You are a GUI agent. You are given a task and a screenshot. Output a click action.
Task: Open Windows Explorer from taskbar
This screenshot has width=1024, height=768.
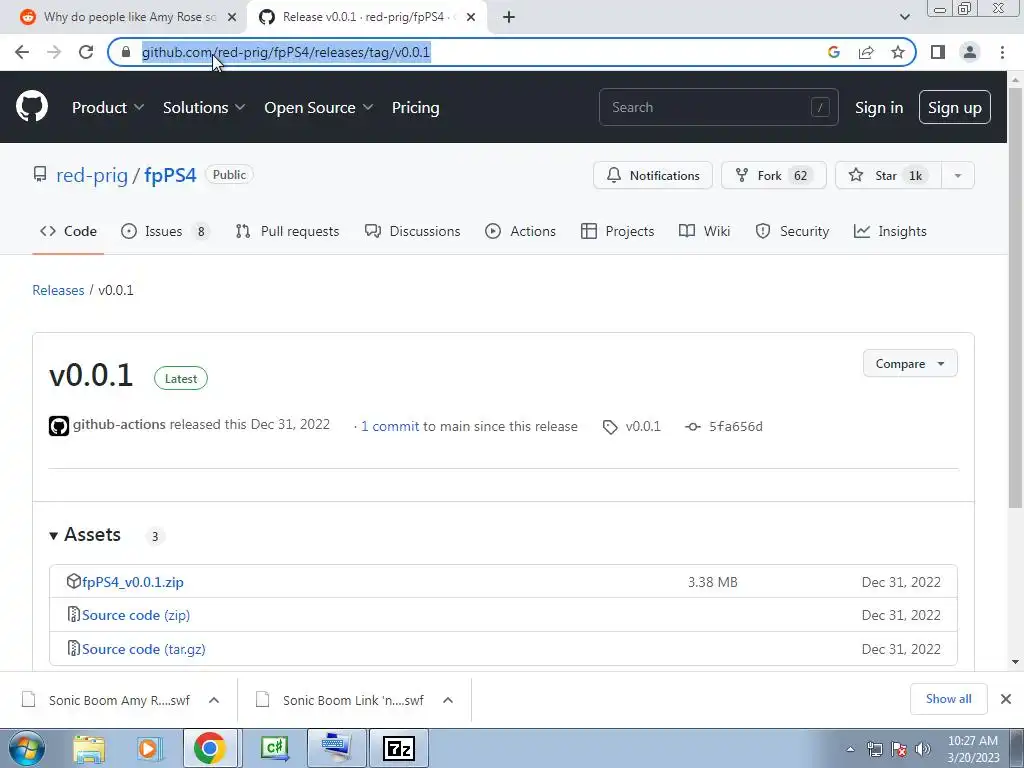coord(89,748)
